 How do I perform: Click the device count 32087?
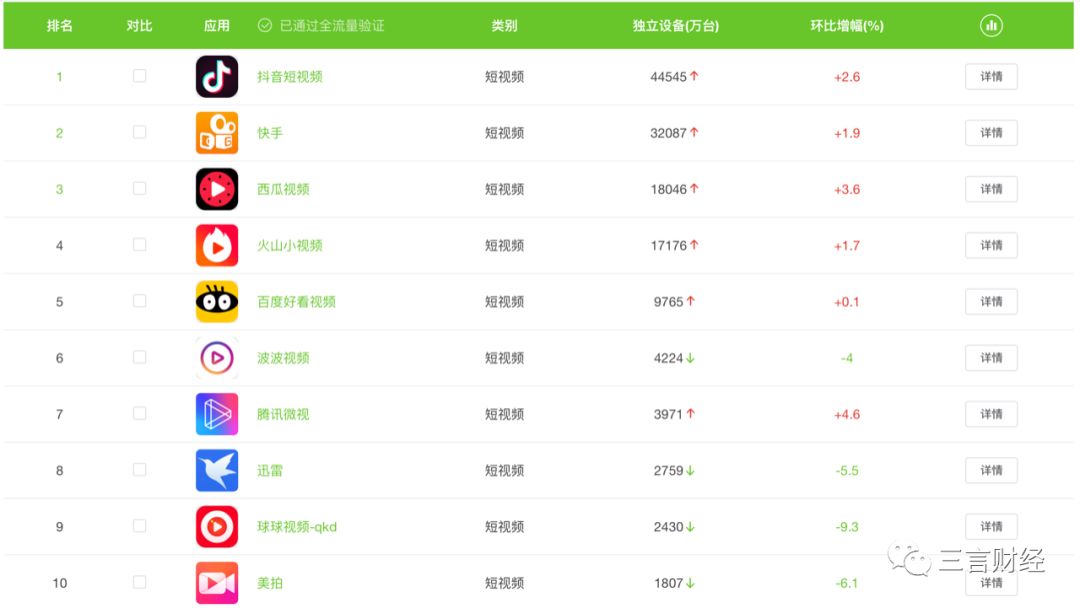click(668, 134)
